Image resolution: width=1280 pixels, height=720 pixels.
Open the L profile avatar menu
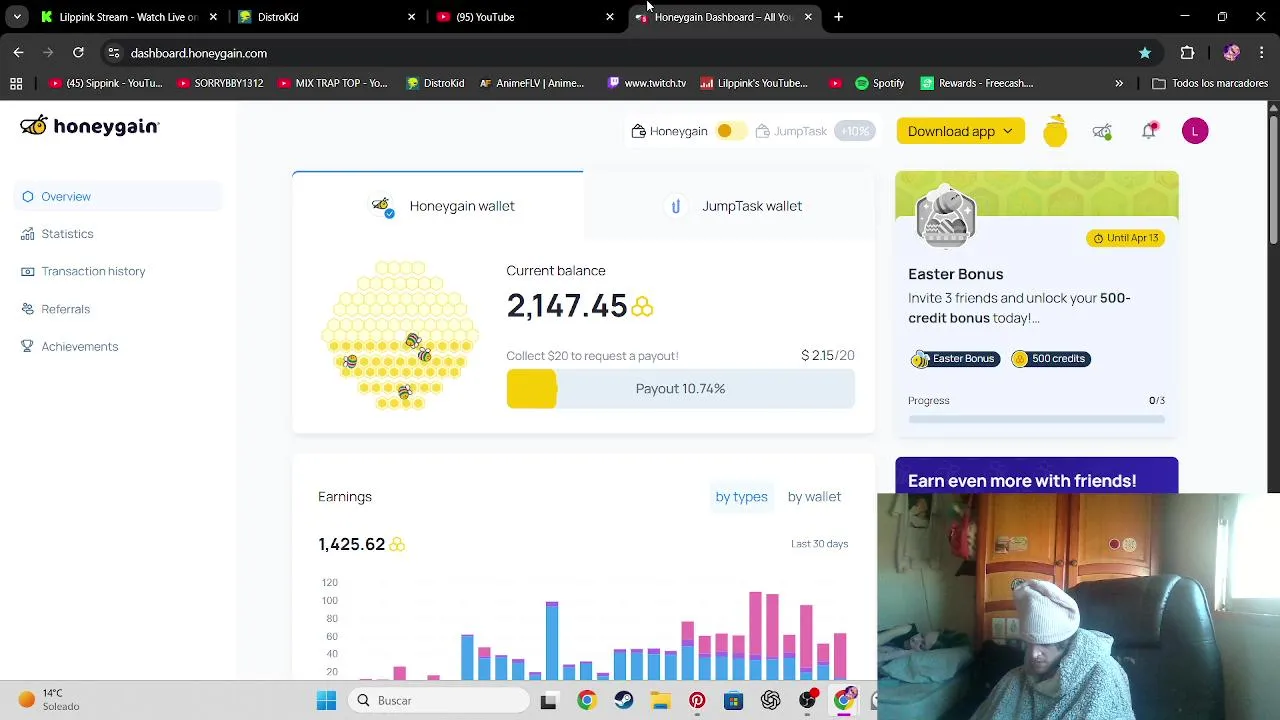point(1195,131)
